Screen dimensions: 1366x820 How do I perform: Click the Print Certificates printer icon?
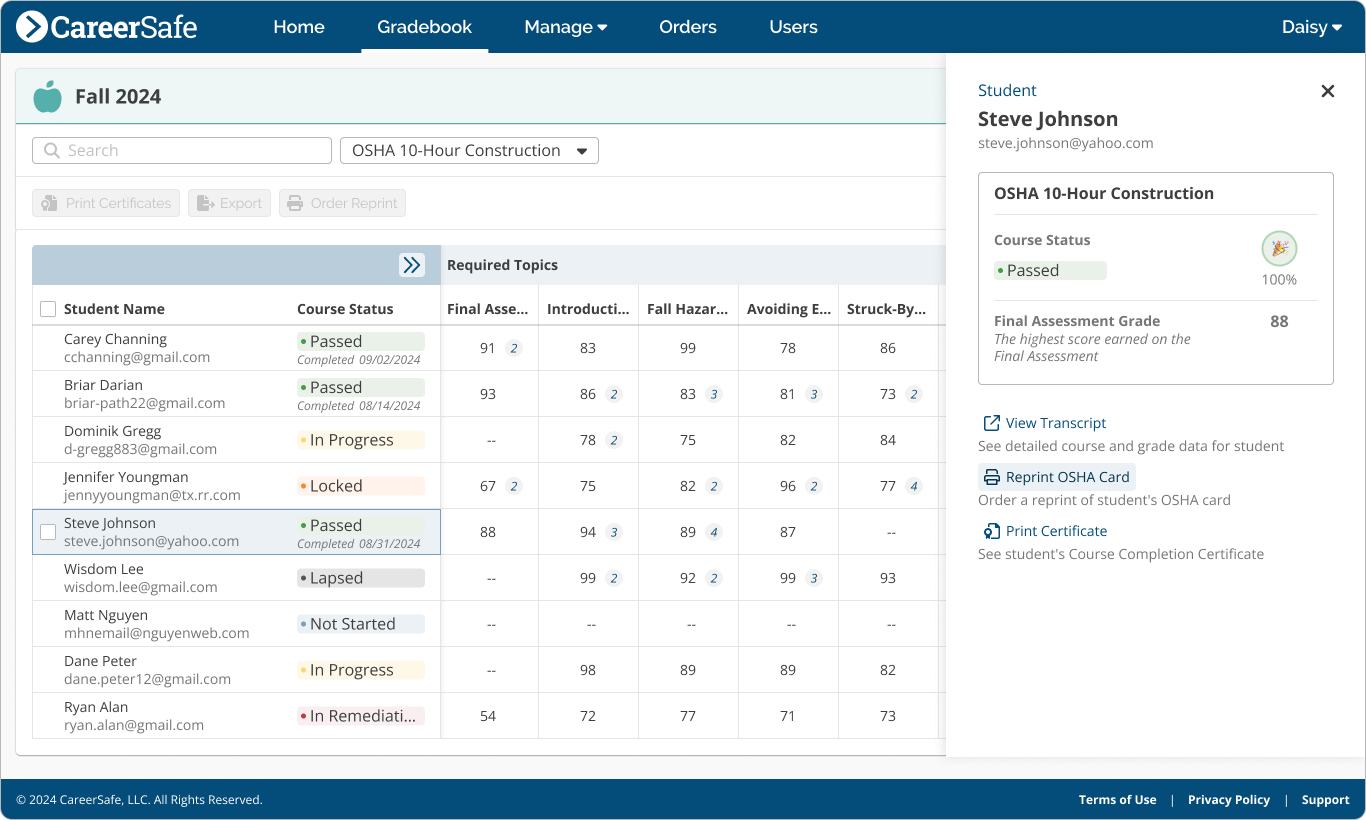click(49, 202)
